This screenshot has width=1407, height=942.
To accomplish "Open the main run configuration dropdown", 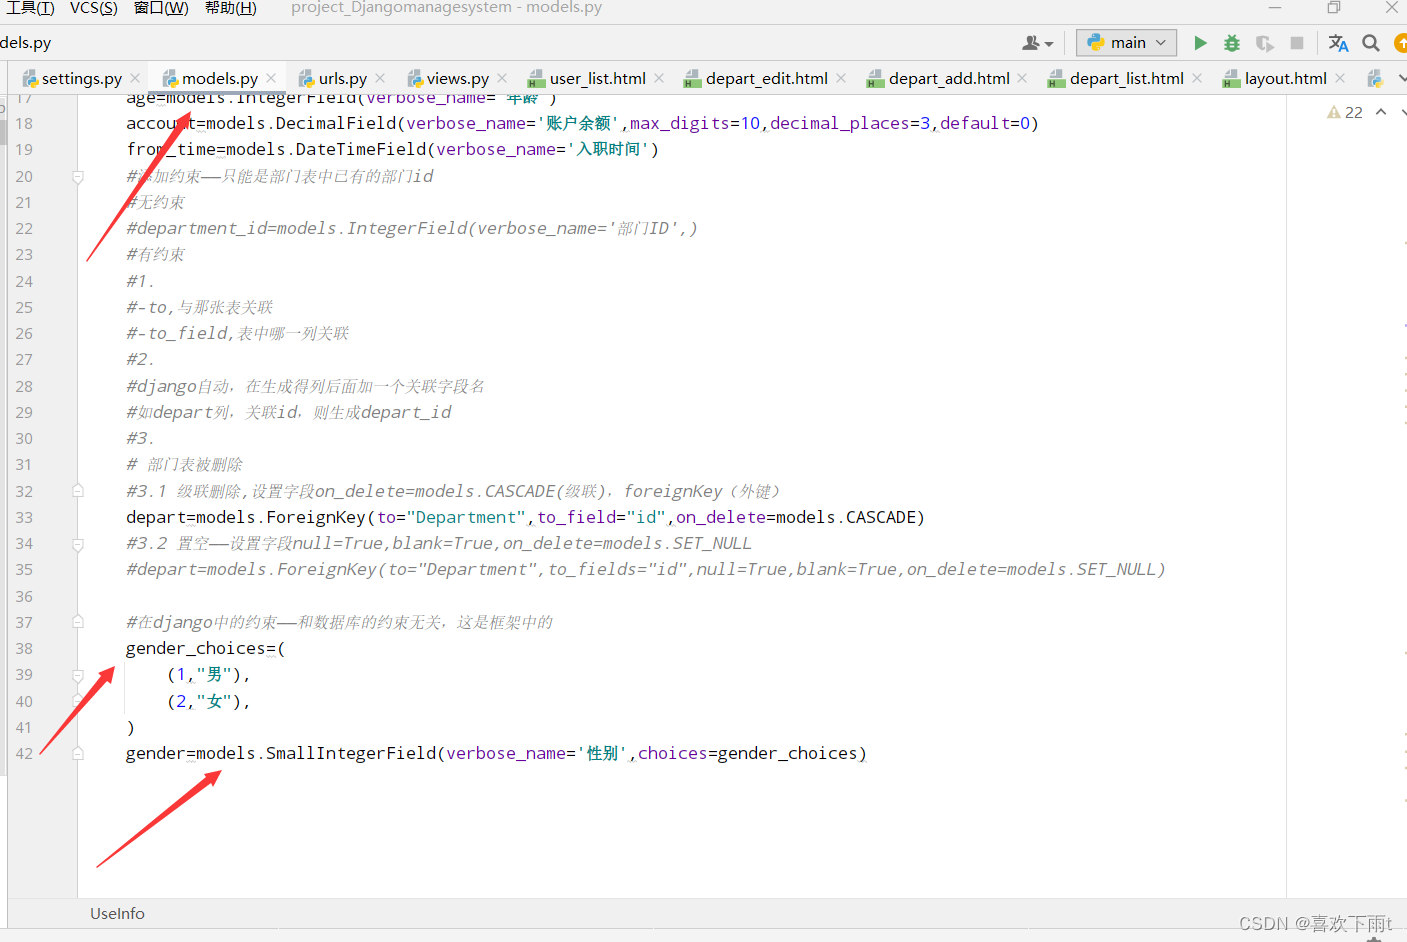I will coord(1127,43).
